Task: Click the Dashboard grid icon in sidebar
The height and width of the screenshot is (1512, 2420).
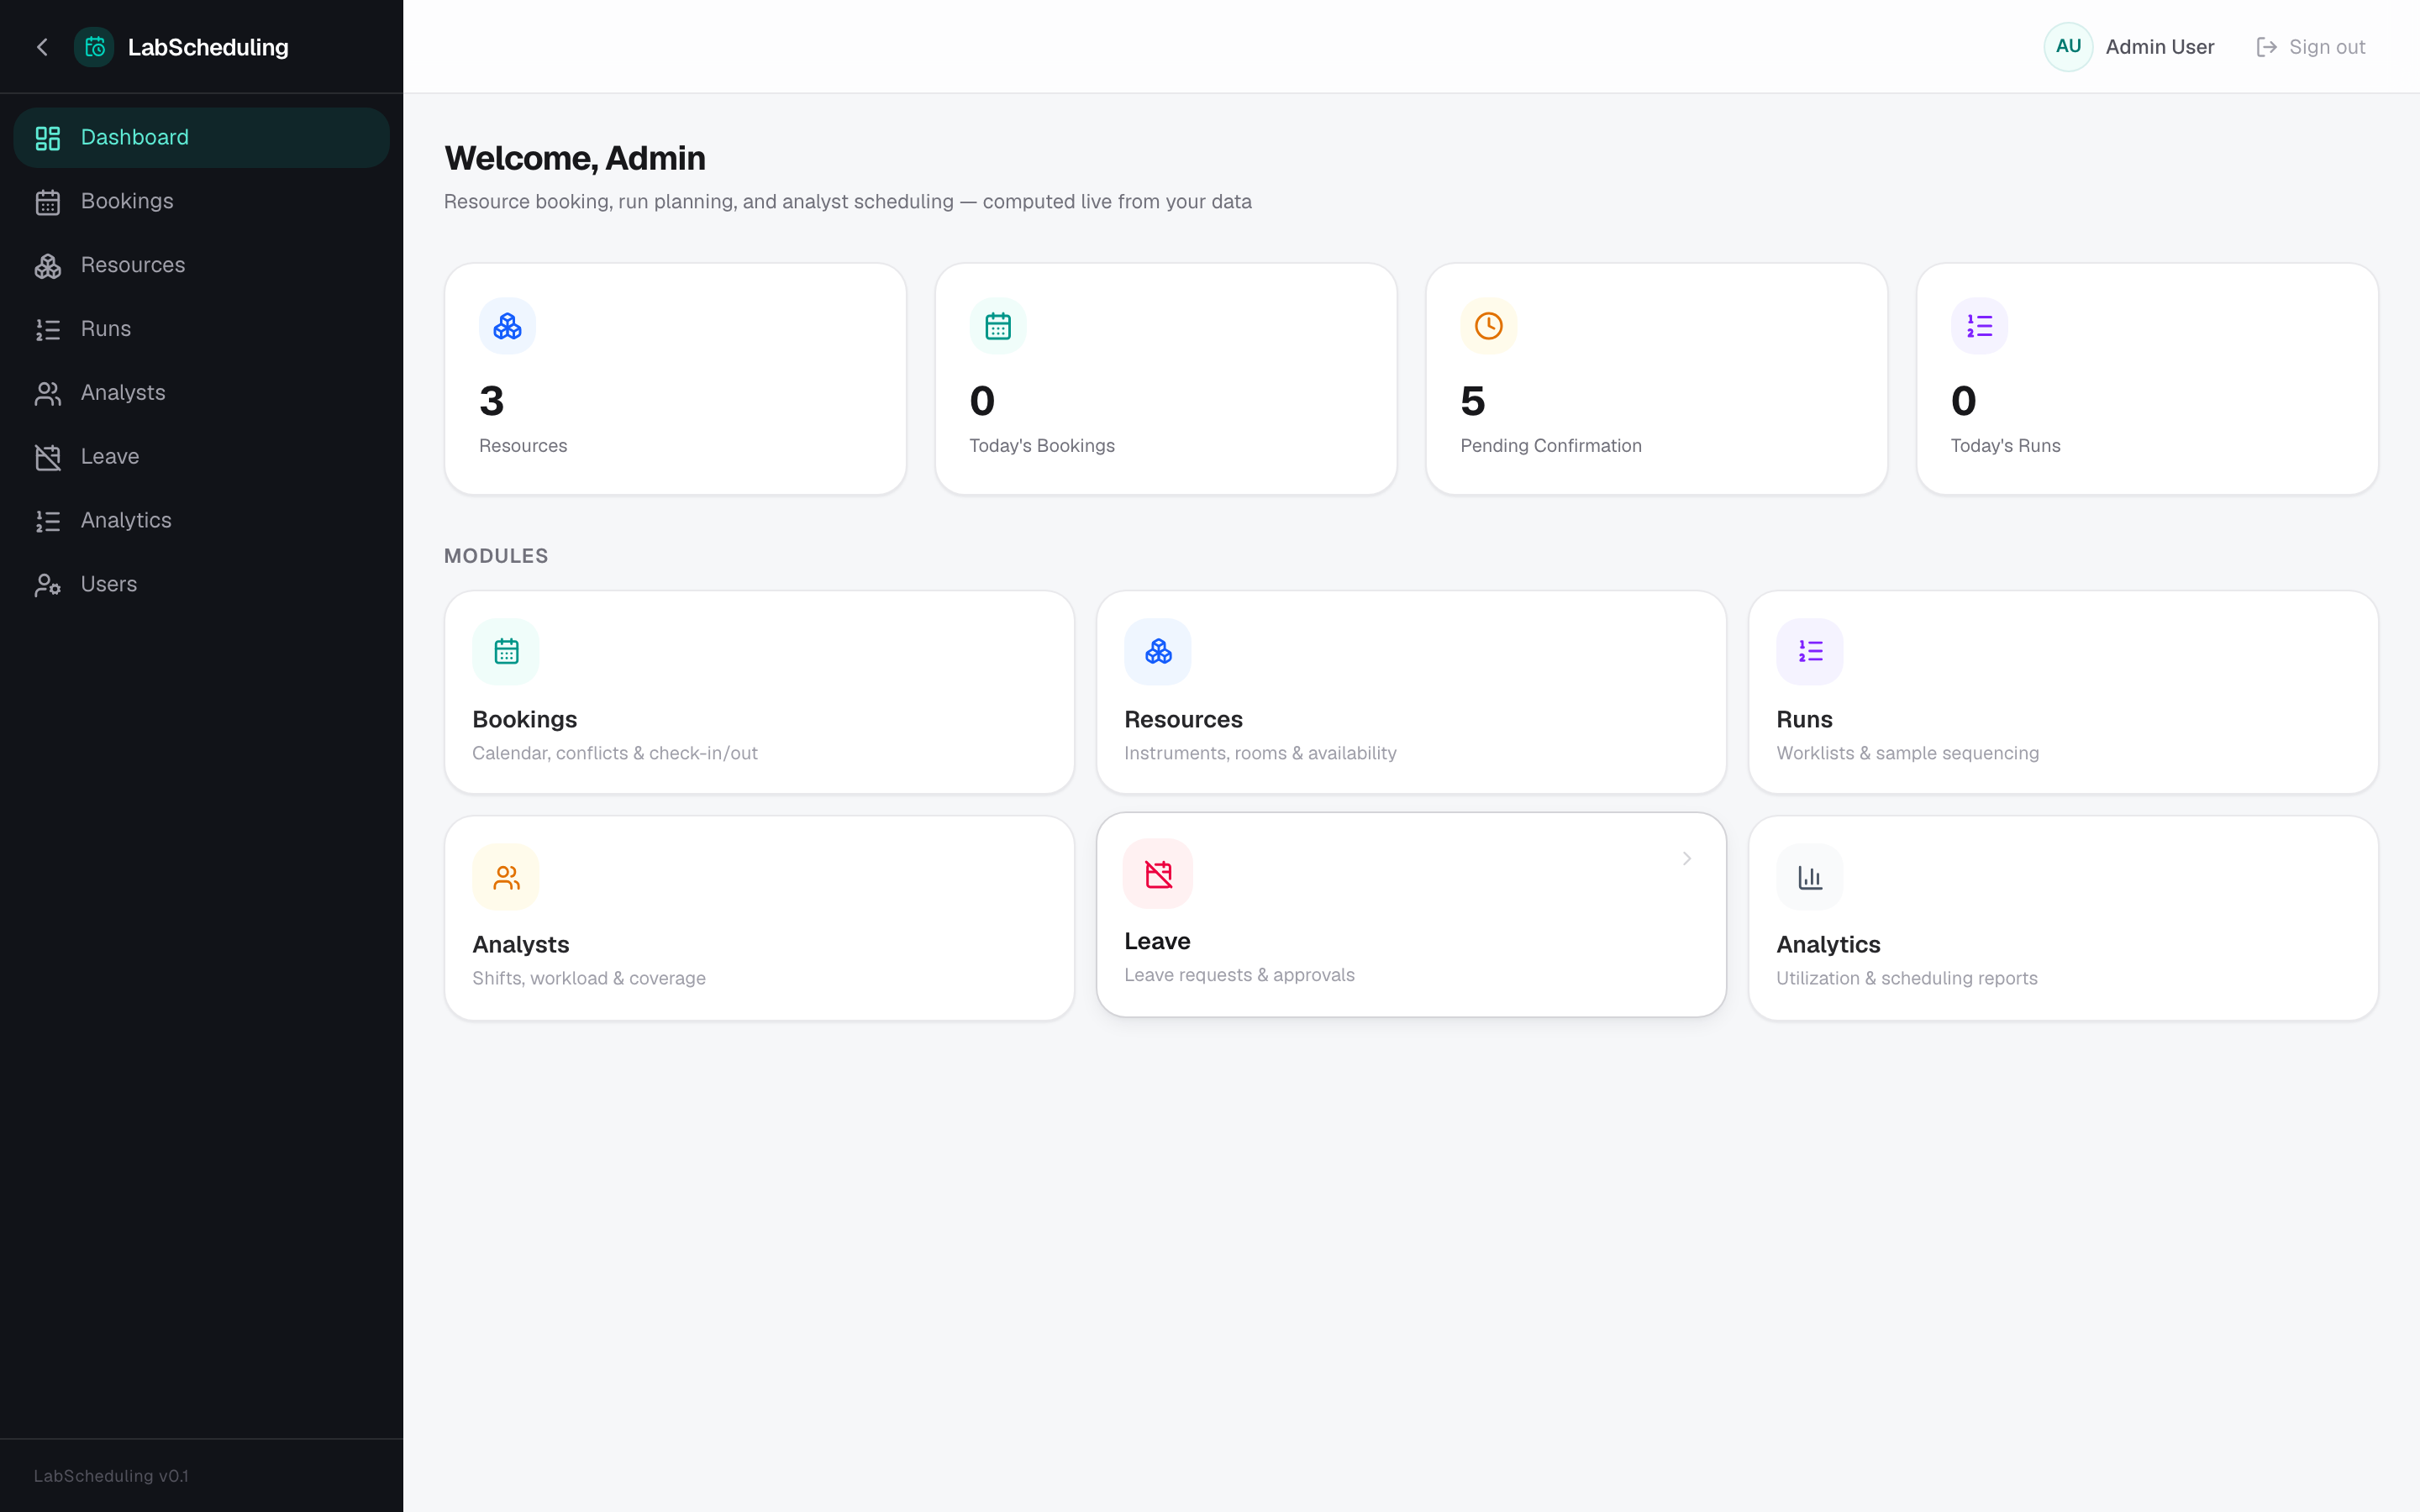Action: pos(48,138)
